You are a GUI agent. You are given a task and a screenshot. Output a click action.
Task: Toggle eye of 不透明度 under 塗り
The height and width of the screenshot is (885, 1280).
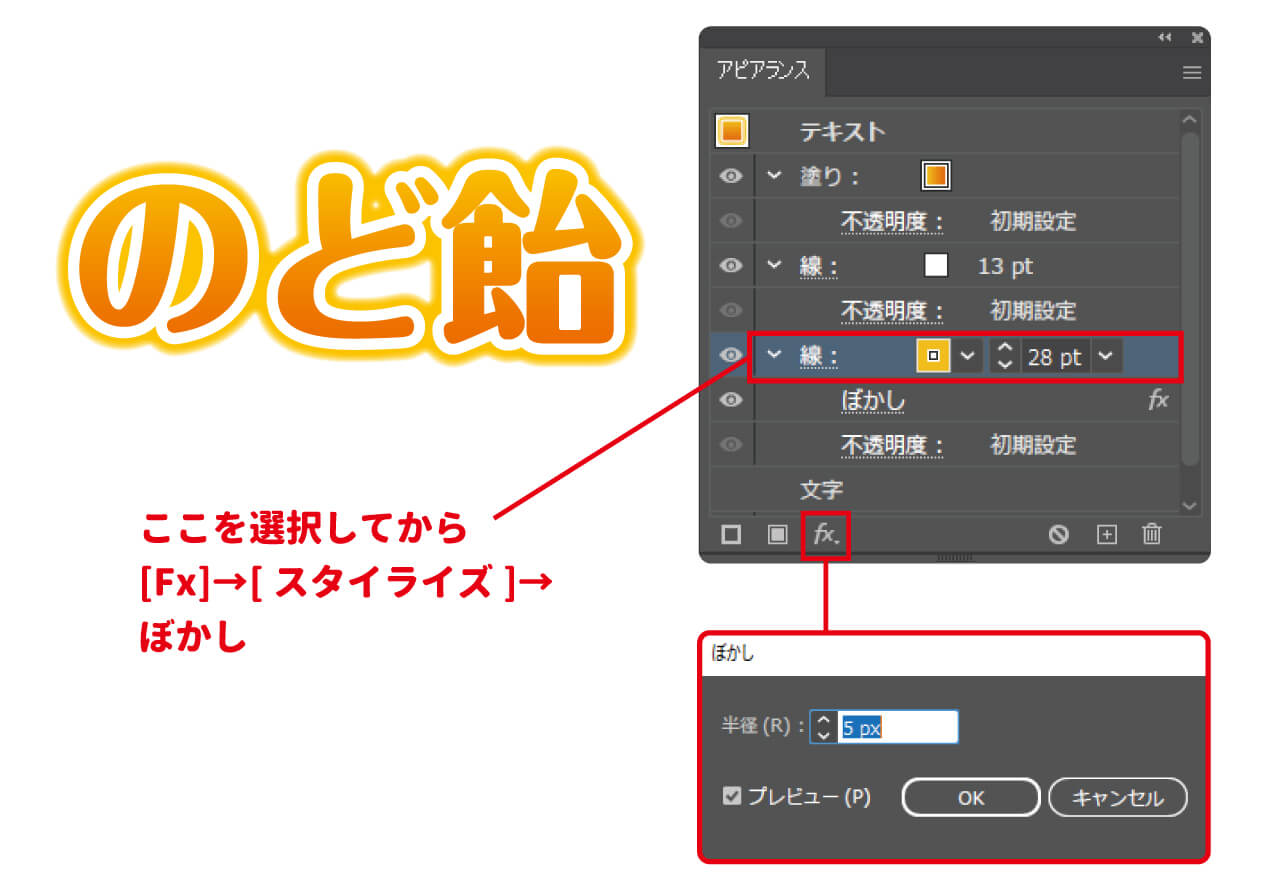732,221
